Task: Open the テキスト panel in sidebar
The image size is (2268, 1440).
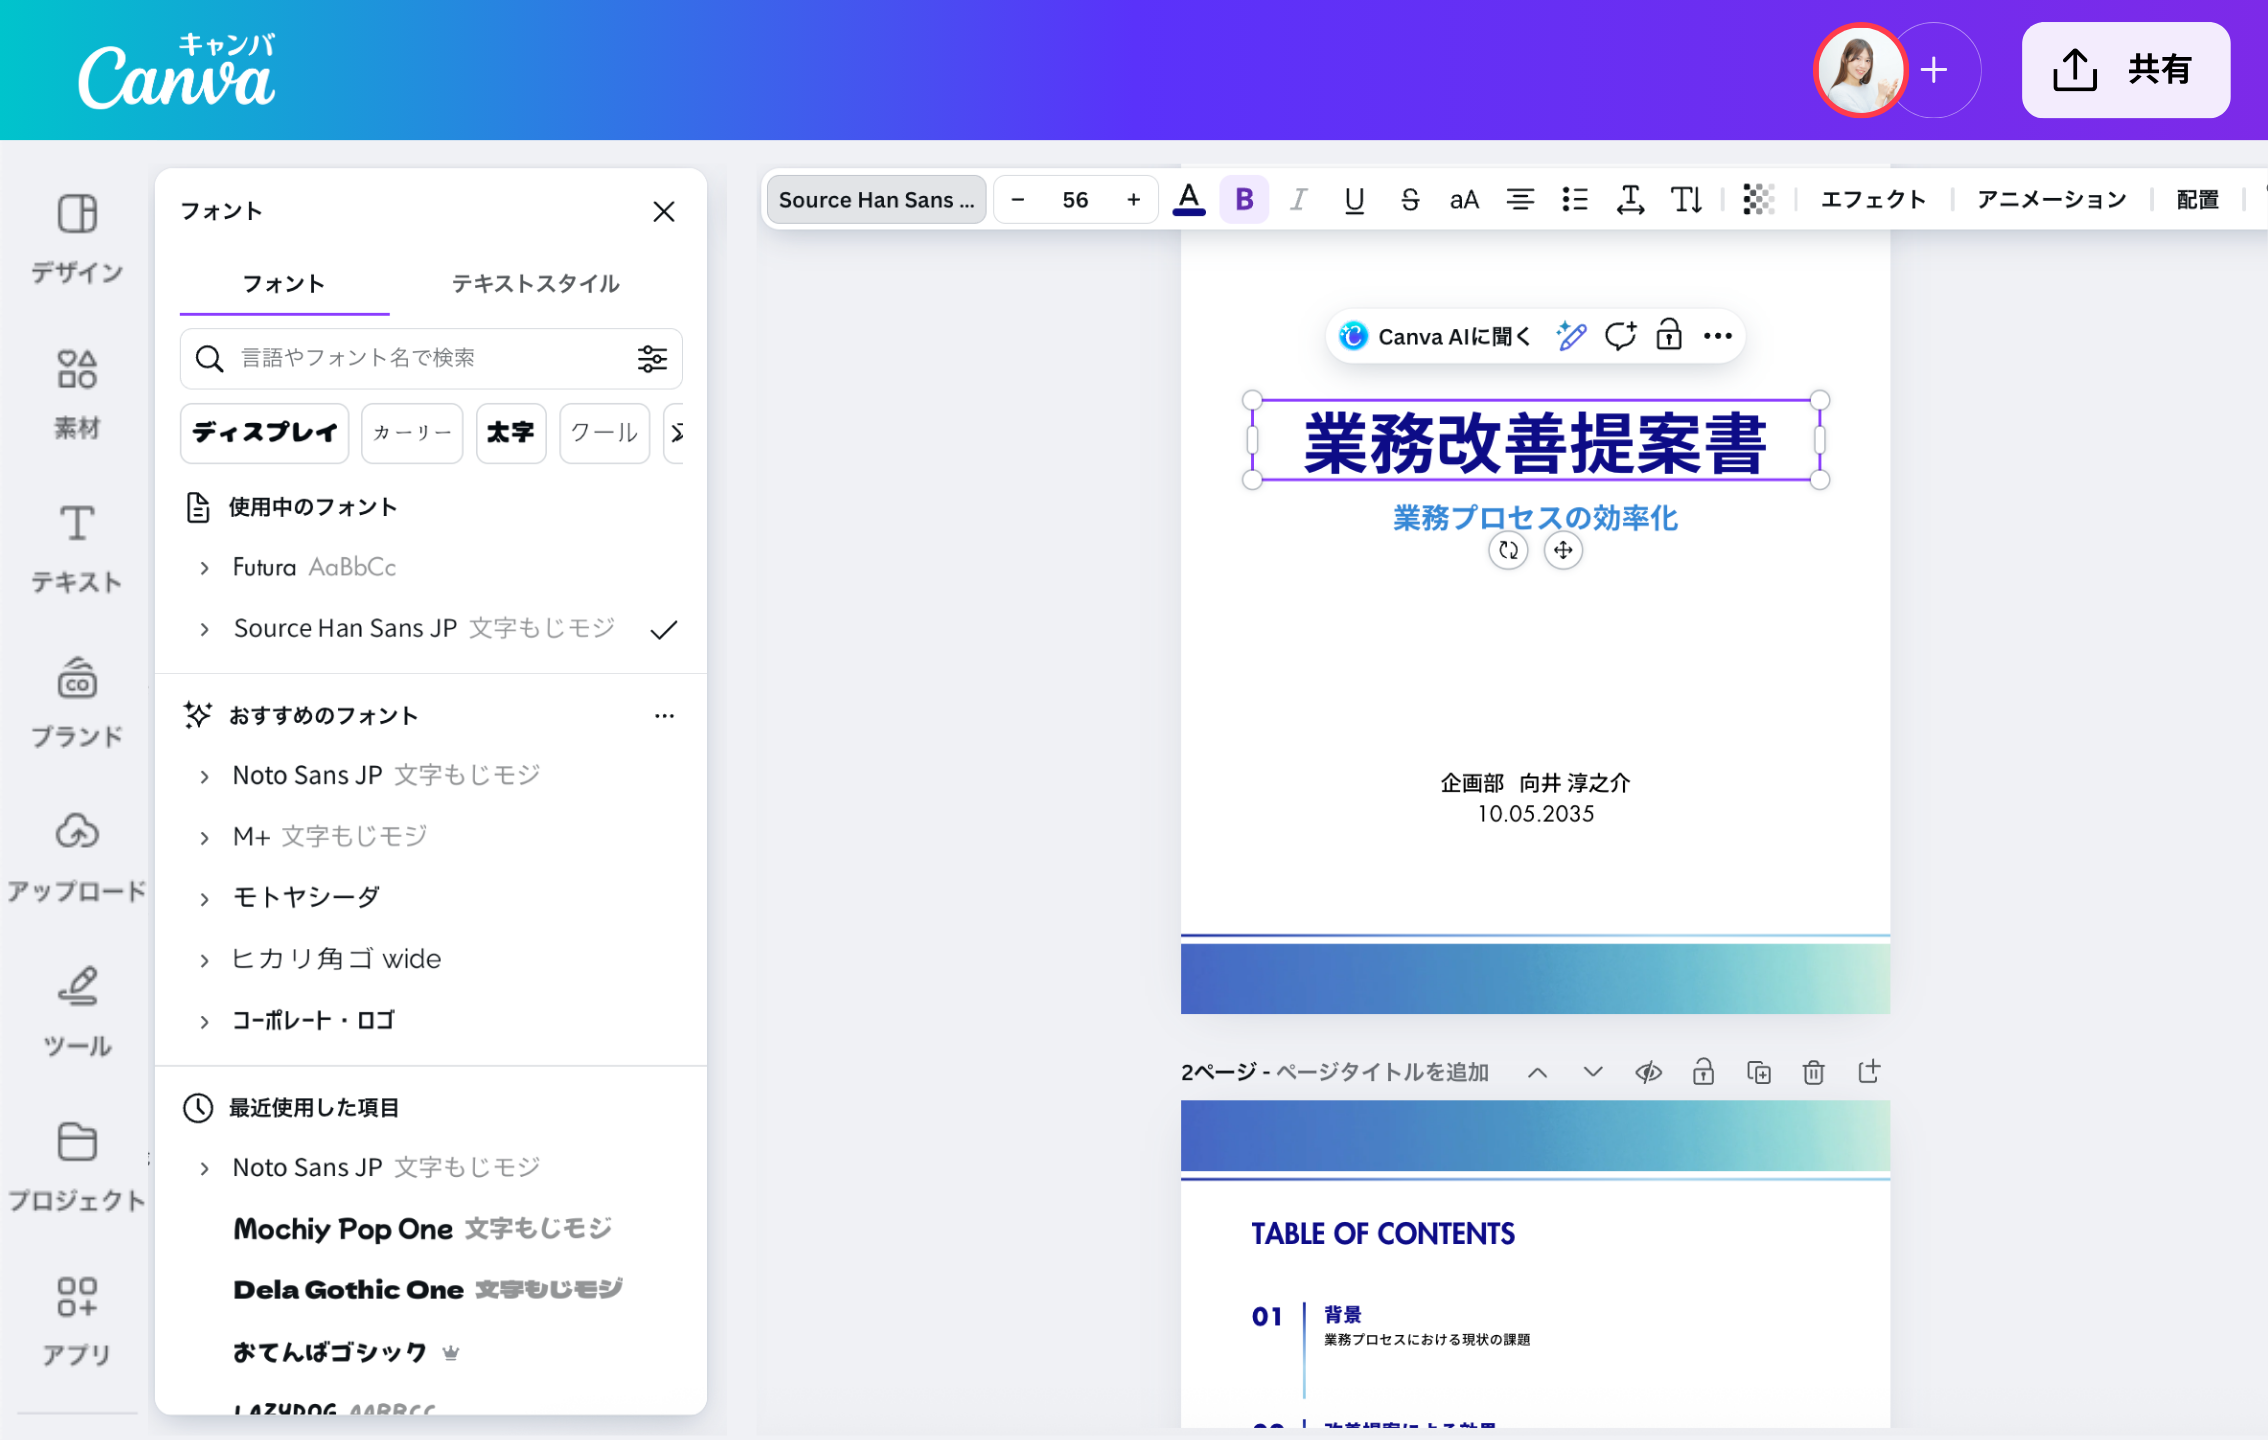Action: click(x=77, y=548)
